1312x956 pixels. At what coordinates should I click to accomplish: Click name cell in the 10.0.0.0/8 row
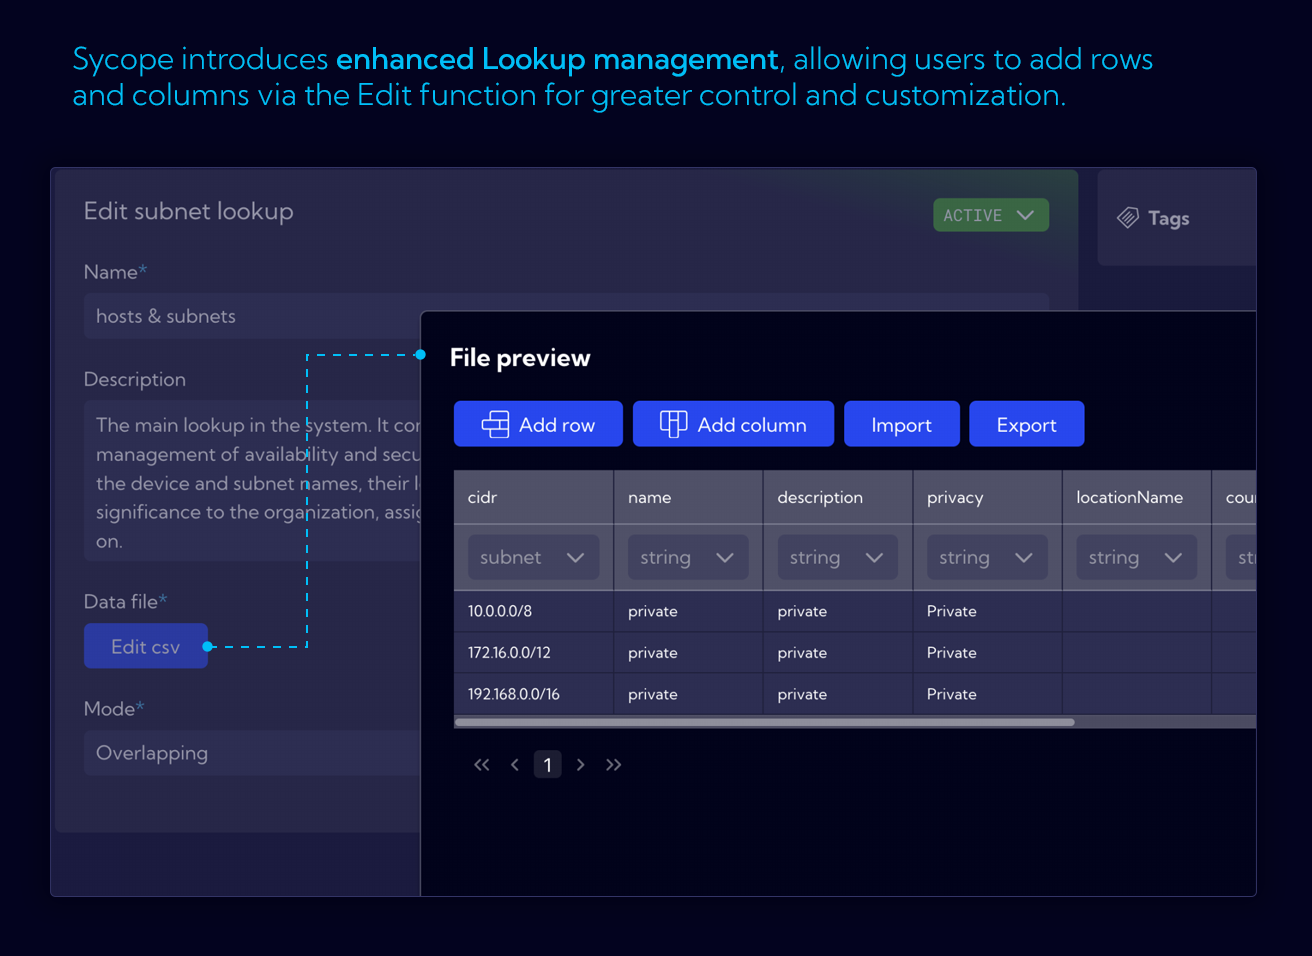coord(688,611)
